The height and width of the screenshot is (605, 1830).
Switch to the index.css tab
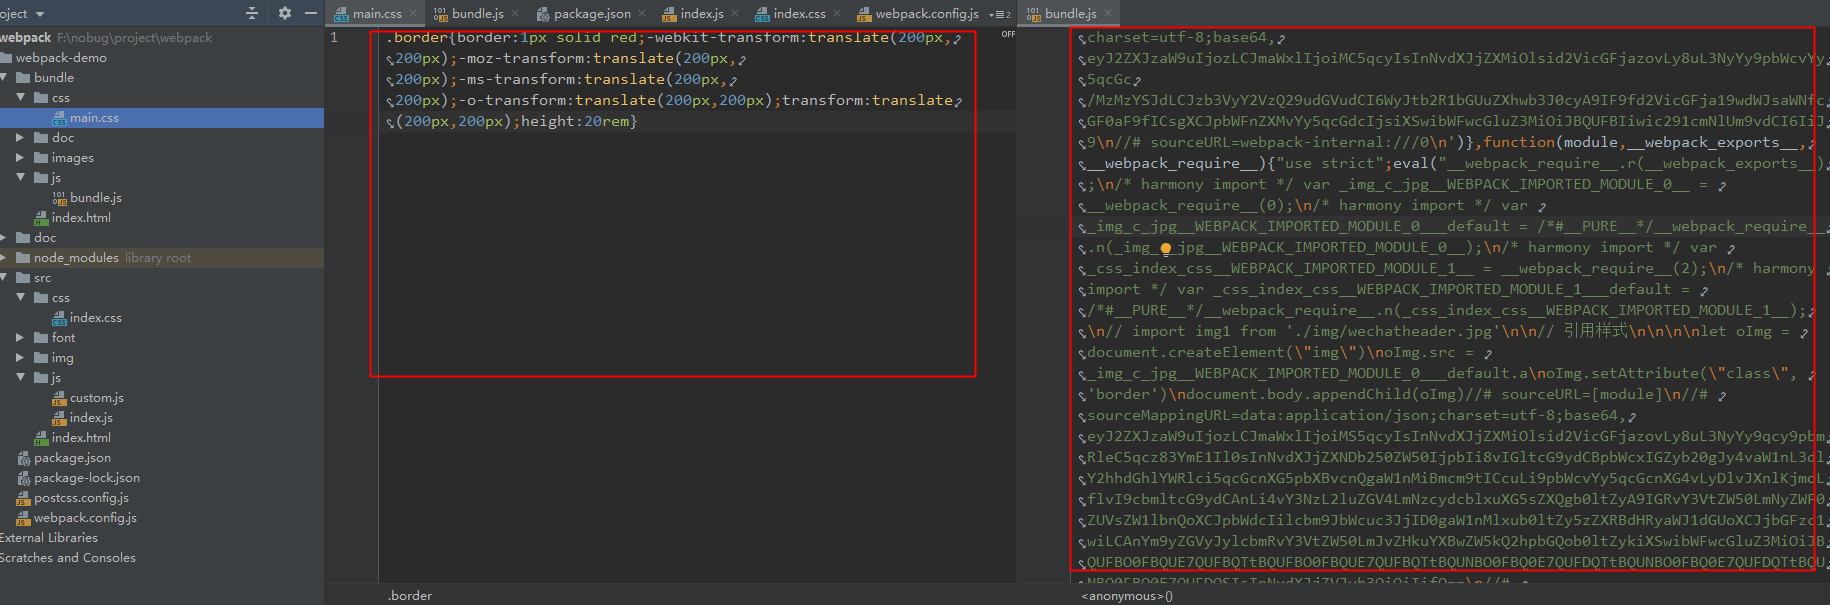799,13
